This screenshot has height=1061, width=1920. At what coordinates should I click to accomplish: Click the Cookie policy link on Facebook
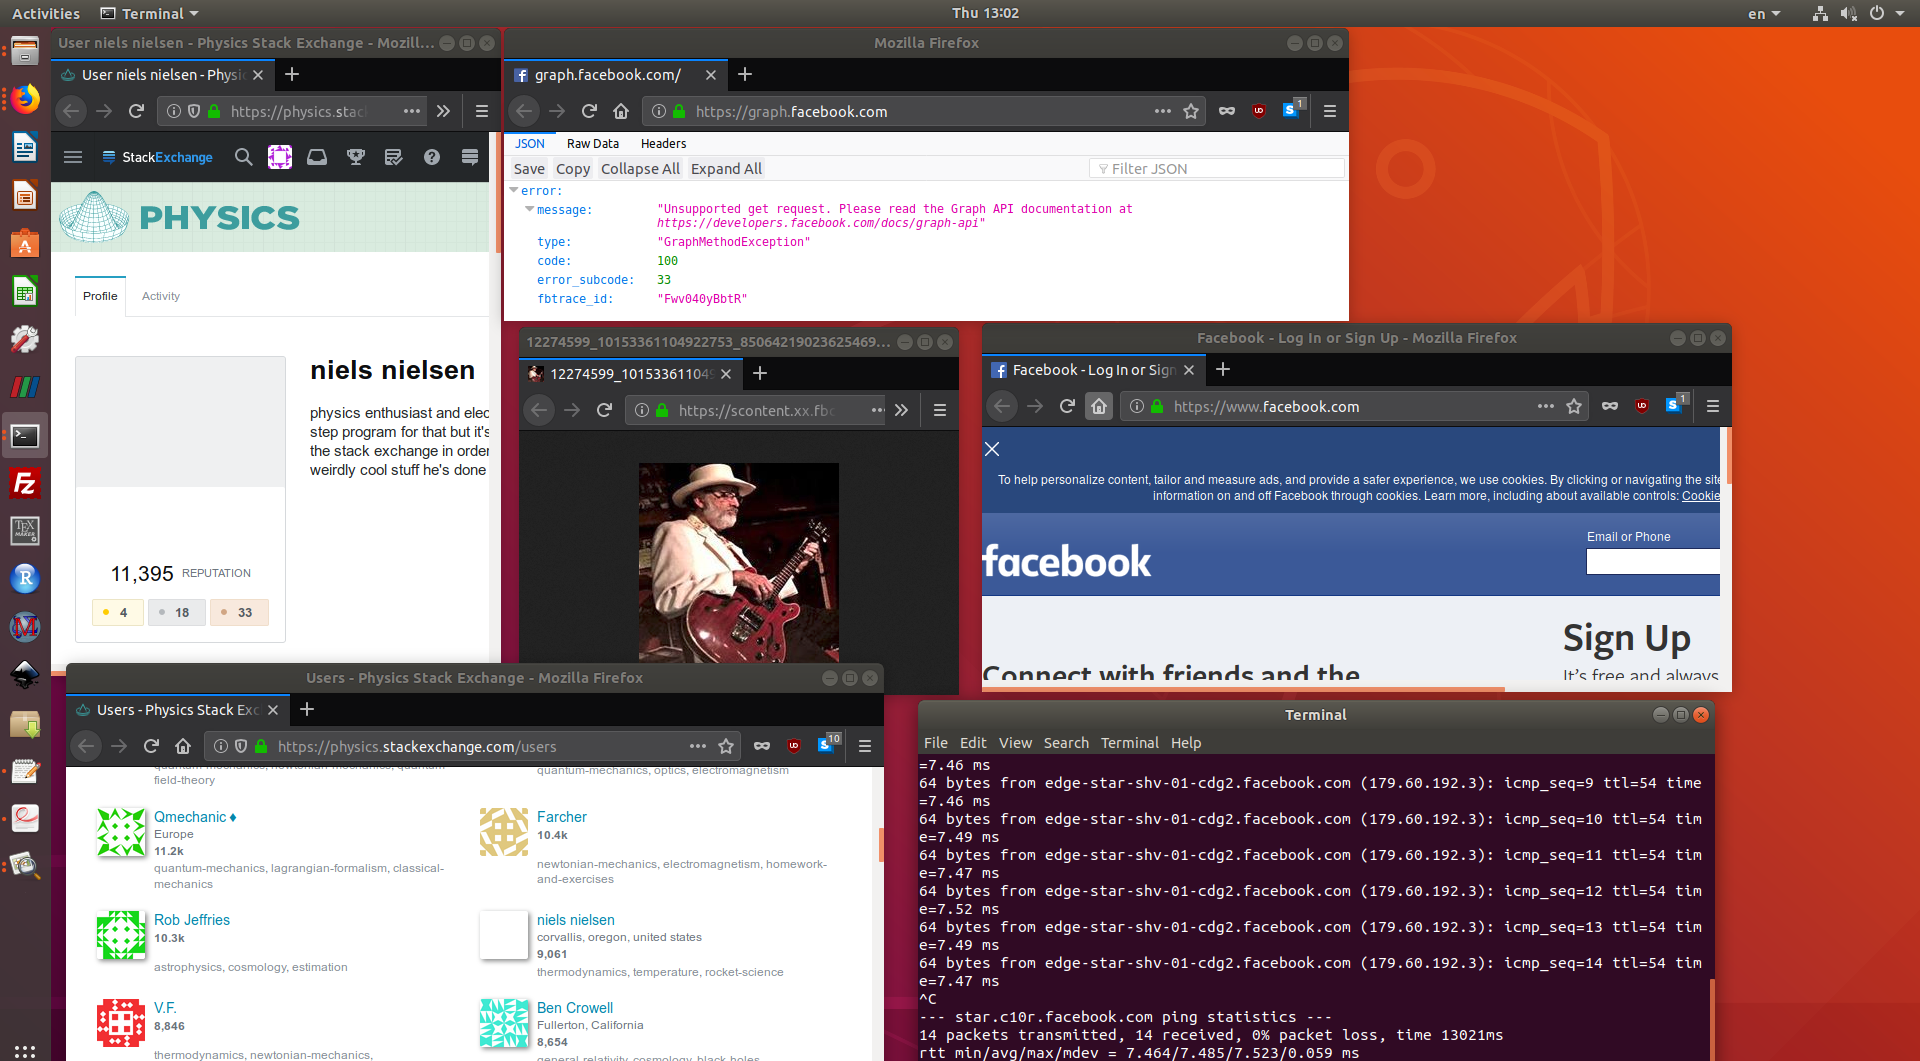click(x=1700, y=496)
